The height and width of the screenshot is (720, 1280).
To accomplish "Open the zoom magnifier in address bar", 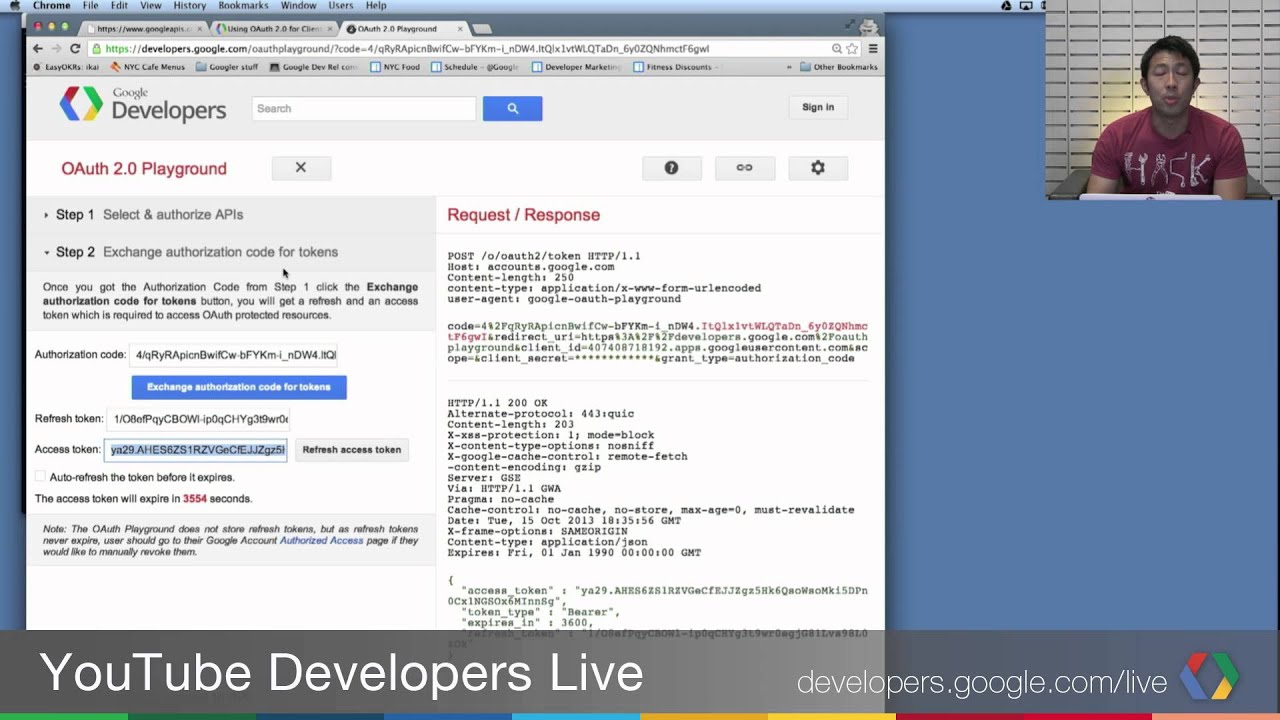I will click(x=837, y=48).
